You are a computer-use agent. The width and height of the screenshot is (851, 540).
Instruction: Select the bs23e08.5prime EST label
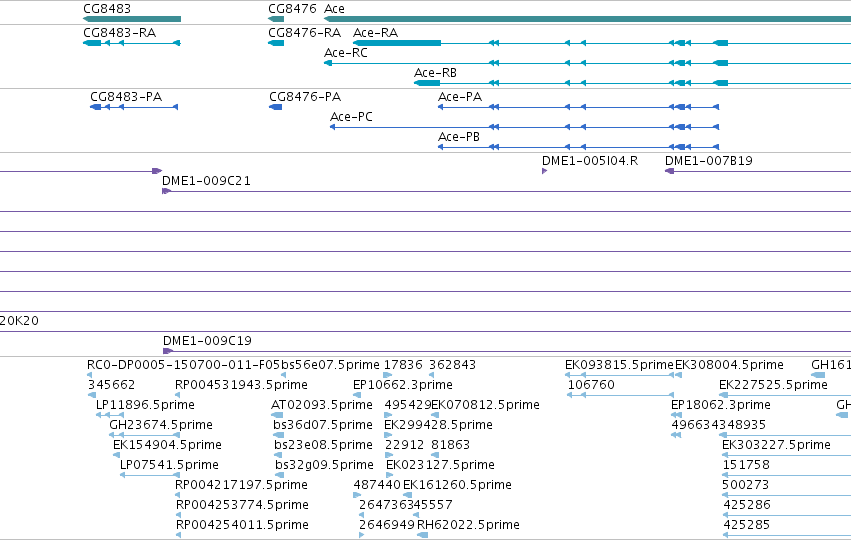(x=323, y=445)
